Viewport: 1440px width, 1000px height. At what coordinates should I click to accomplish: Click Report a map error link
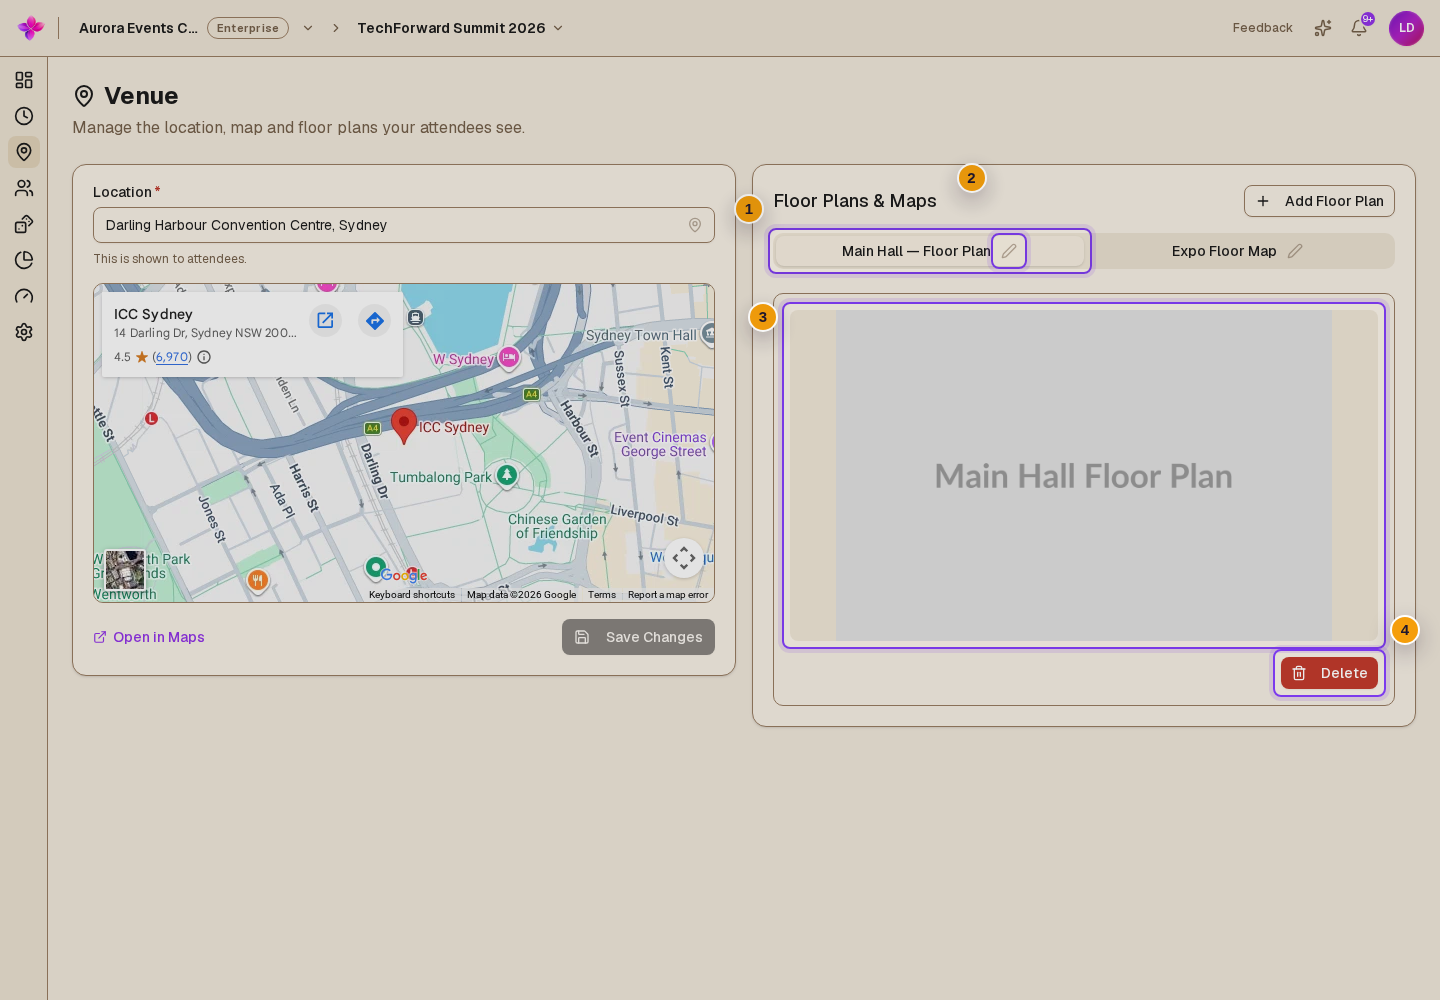(668, 595)
